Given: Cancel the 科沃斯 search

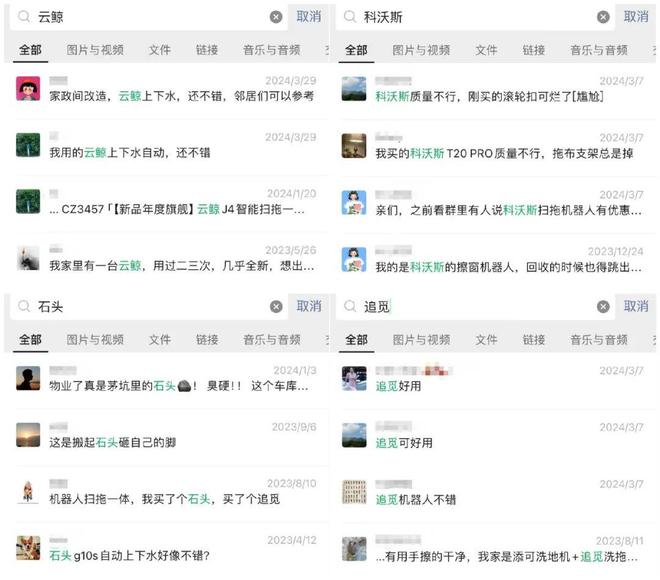Looking at the screenshot, I should pyautogui.click(x=636, y=17).
